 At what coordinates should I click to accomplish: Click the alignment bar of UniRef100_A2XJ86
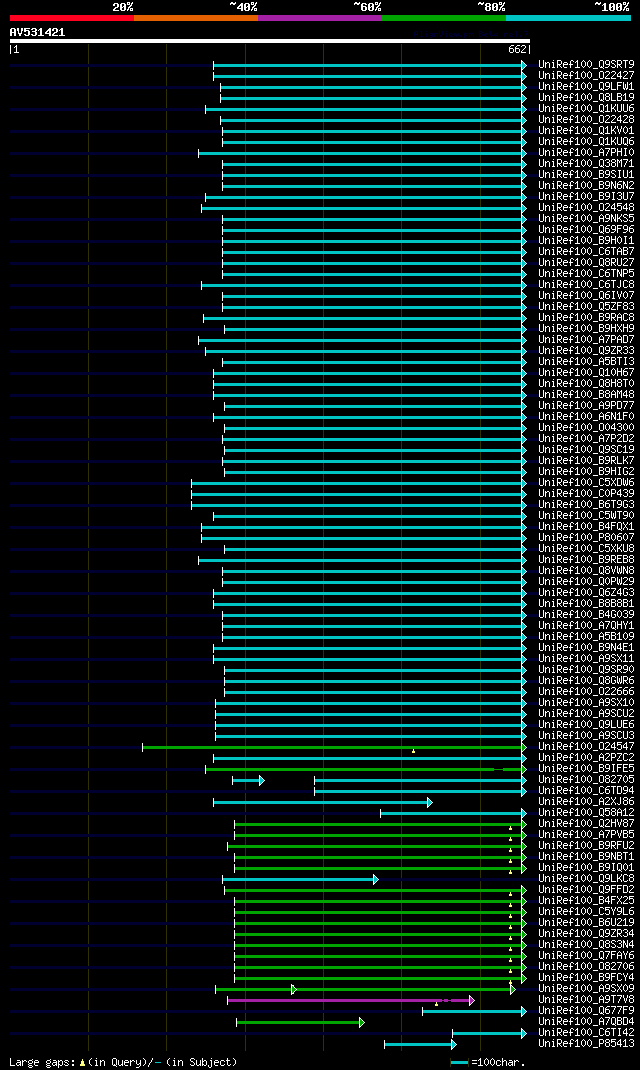coord(321,802)
